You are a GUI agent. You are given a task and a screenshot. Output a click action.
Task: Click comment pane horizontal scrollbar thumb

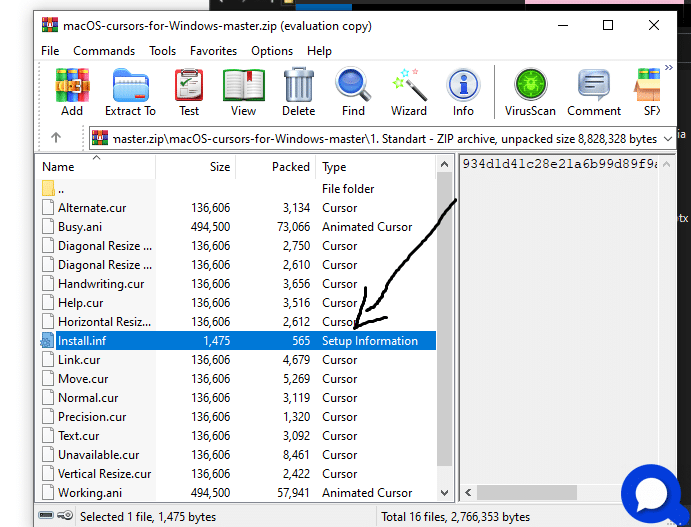(527, 492)
